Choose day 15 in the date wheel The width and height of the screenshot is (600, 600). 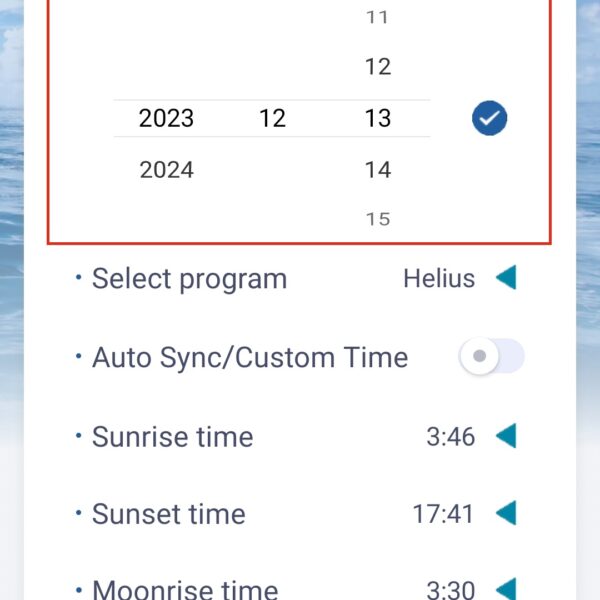coord(378,219)
